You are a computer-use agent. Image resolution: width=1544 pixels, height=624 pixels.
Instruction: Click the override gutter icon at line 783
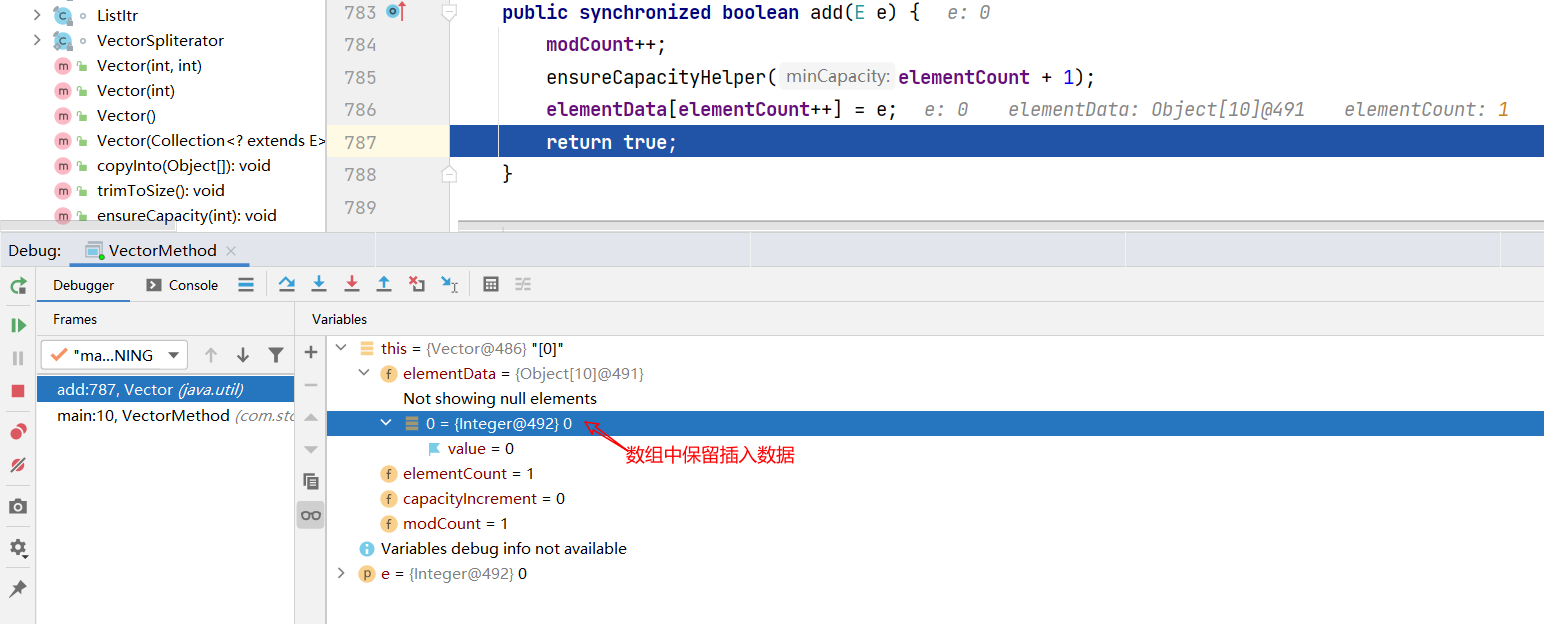396,12
